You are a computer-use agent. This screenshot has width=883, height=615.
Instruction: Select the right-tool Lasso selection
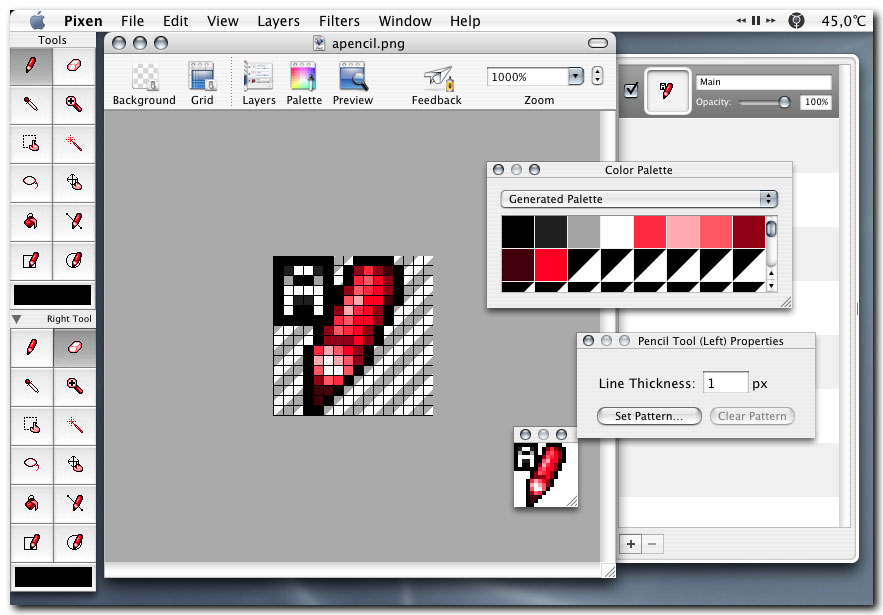[31, 463]
